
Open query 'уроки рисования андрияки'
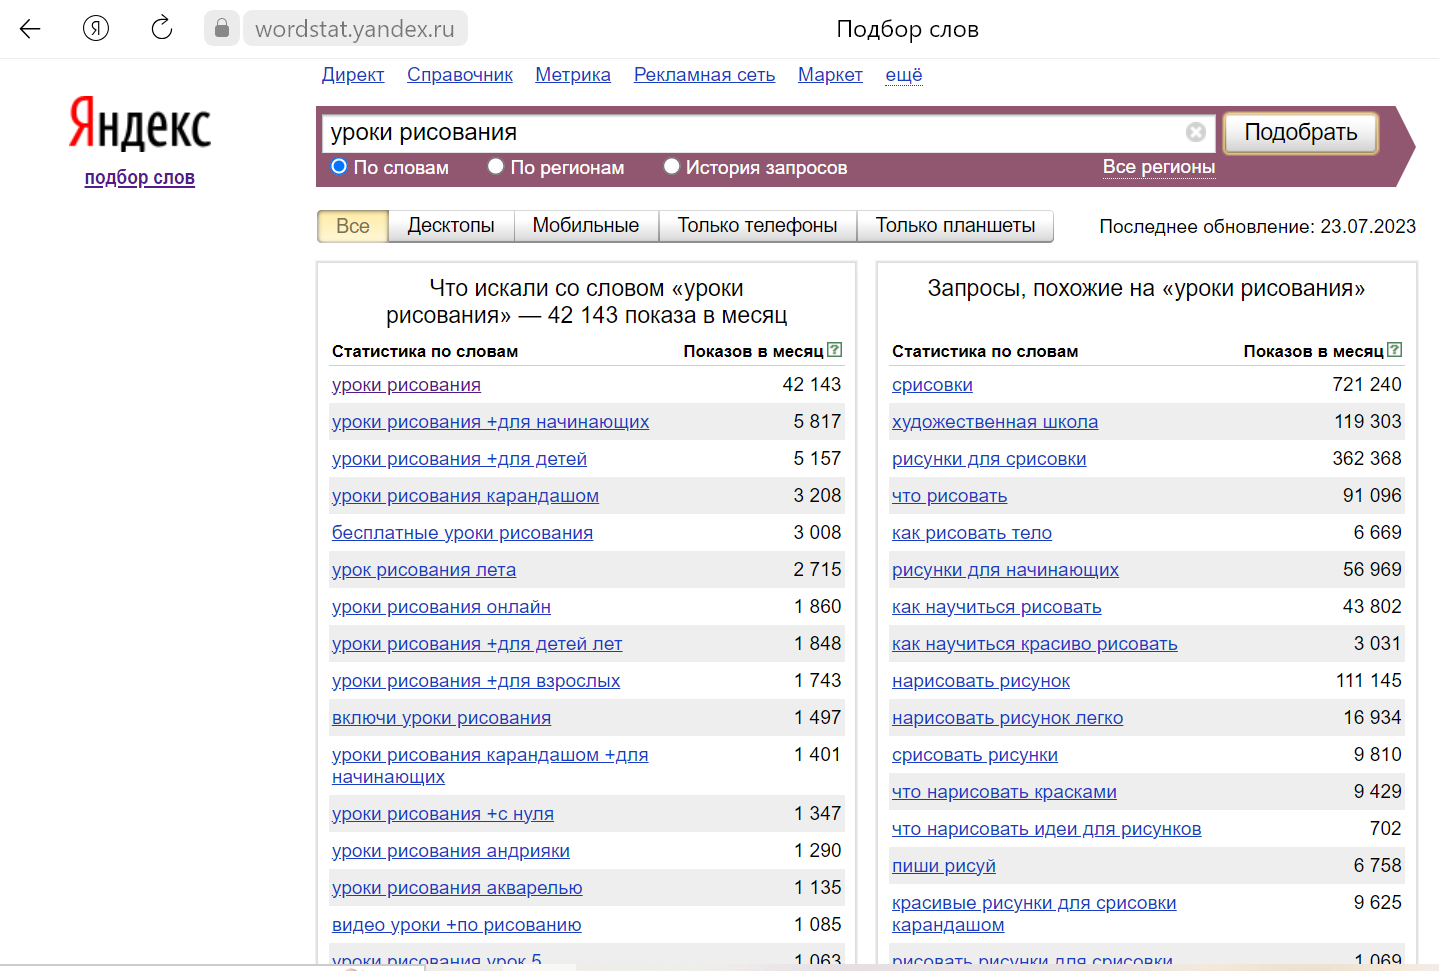(451, 851)
